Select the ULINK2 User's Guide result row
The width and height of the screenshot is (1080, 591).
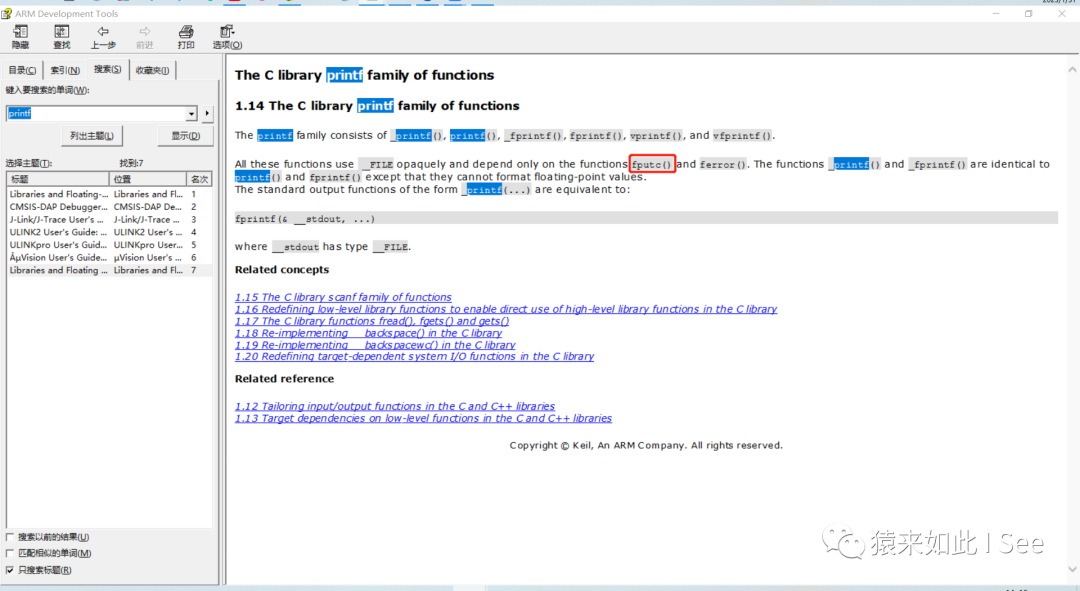110,232
